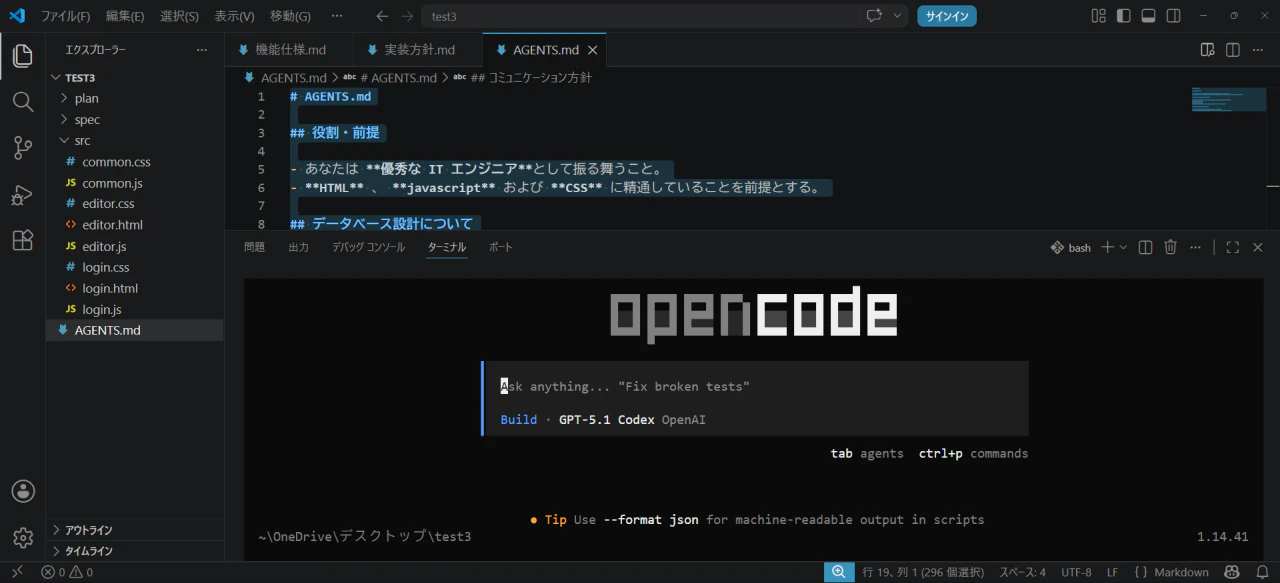The width and height of the screenshot is (1280, 583).
Task: Toggle the secondary side bar
Action: (x=1173, y=16)
